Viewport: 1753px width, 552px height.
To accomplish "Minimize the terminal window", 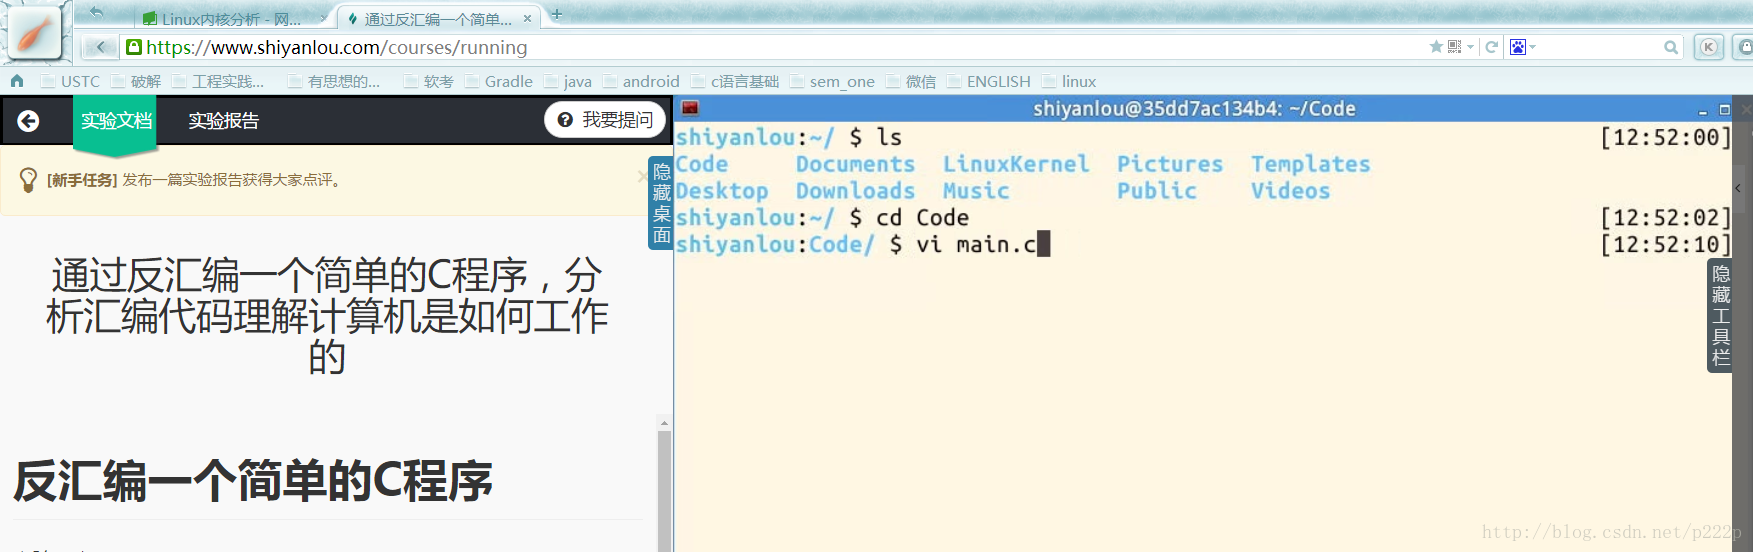I will [1702, 110].
